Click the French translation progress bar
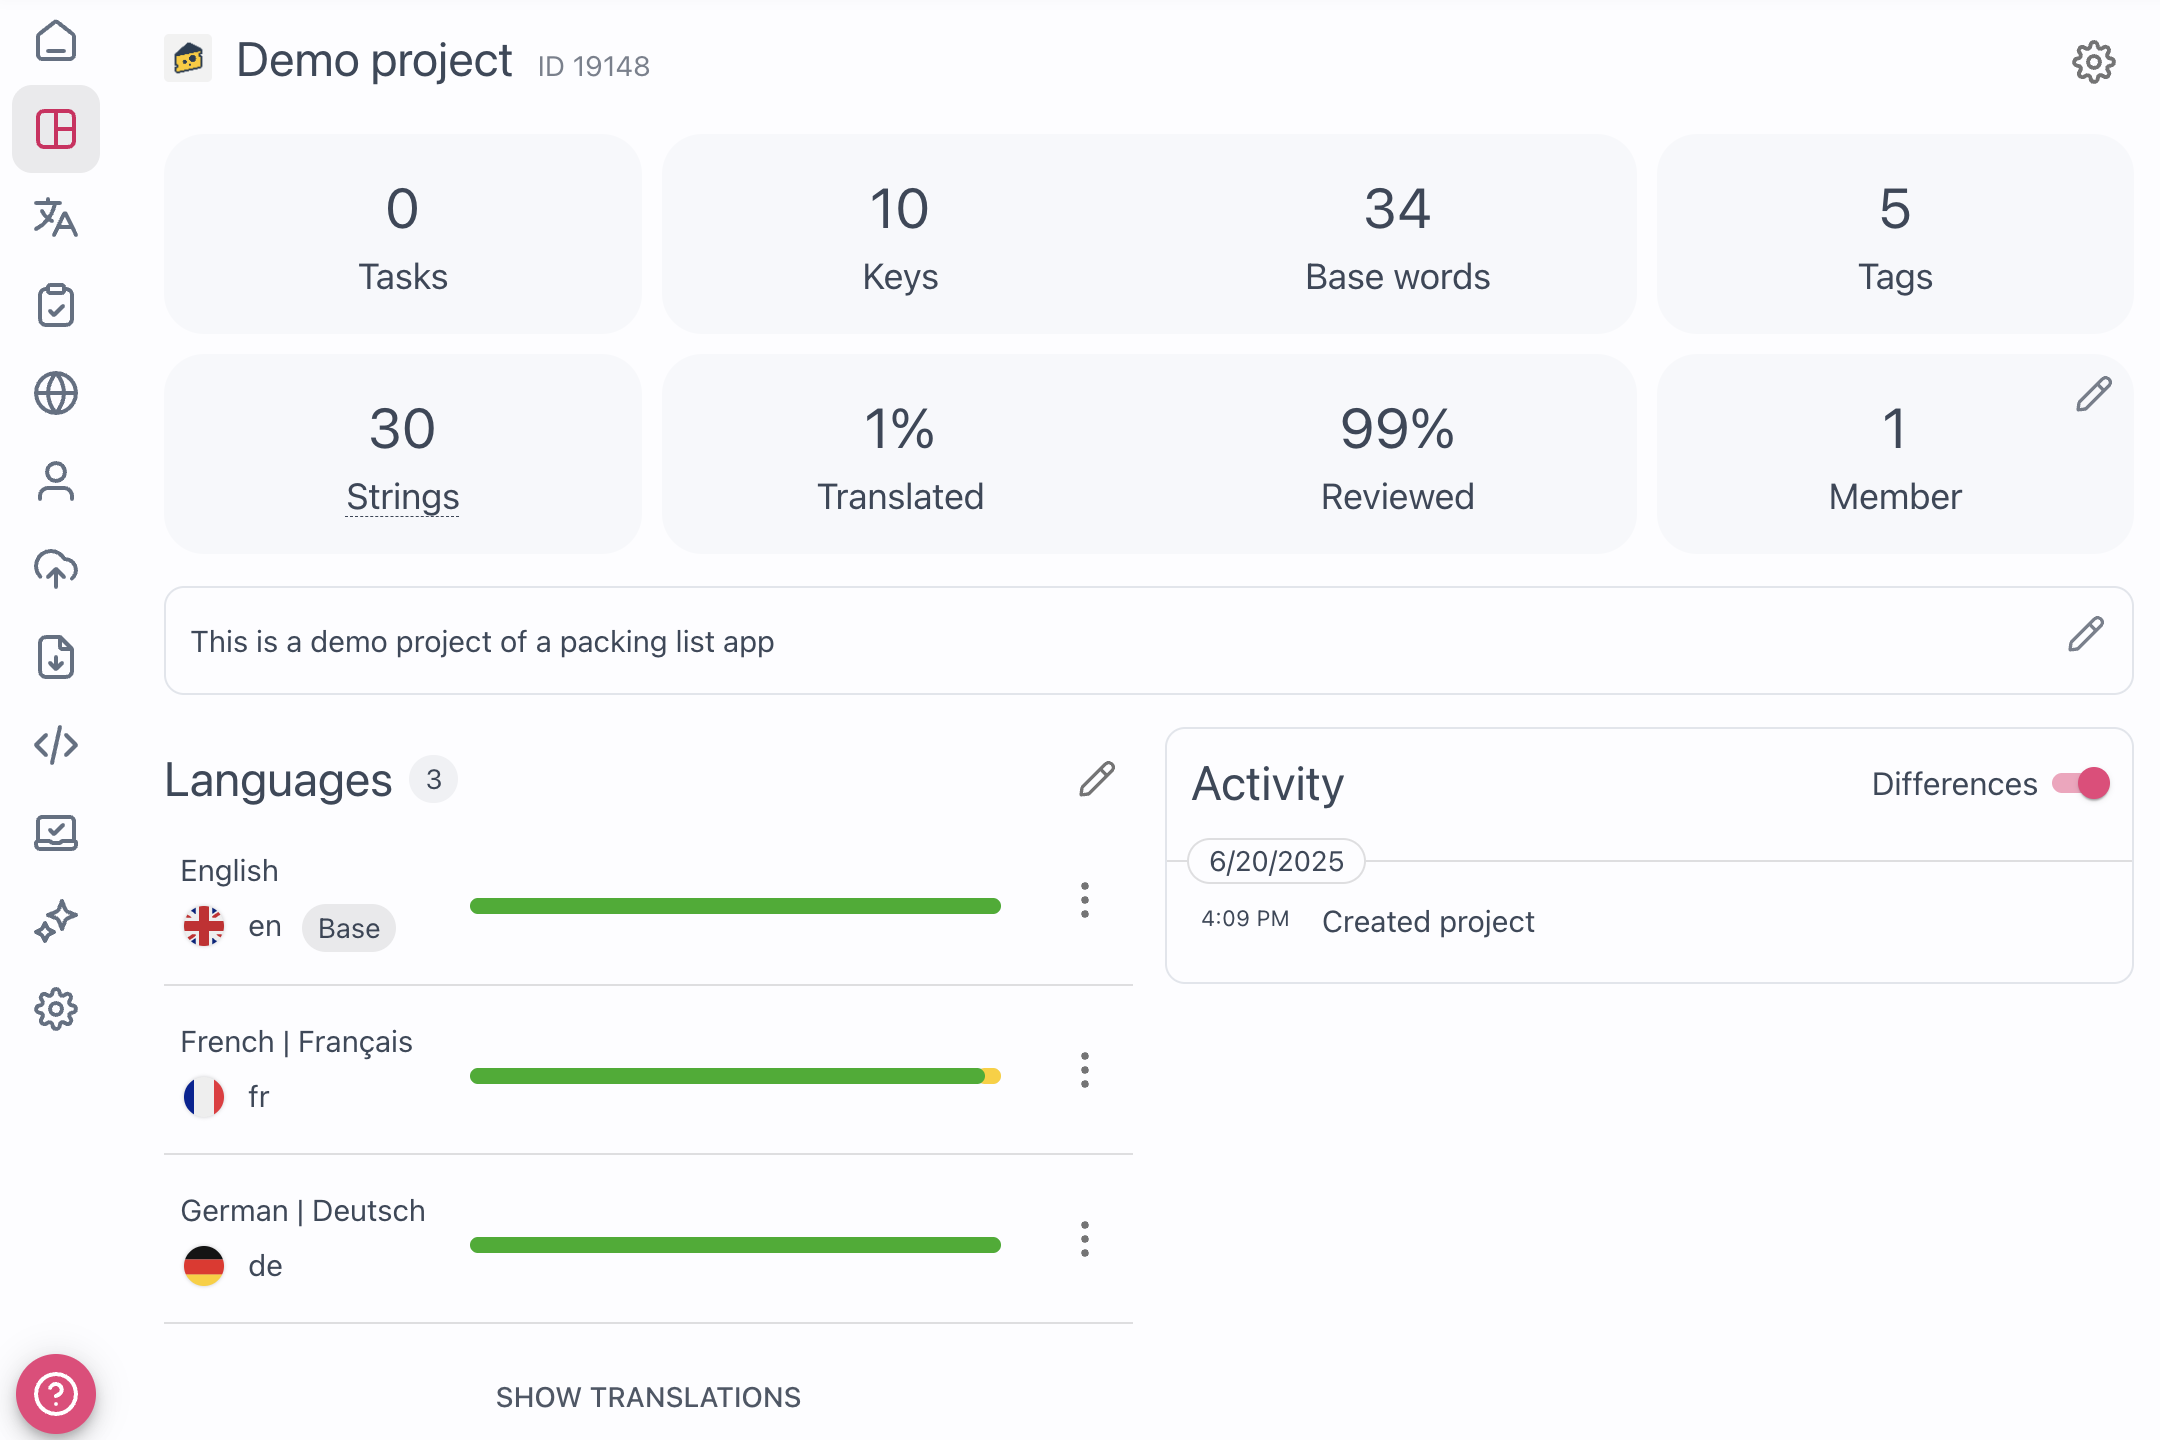 (x=735, y=1076)
